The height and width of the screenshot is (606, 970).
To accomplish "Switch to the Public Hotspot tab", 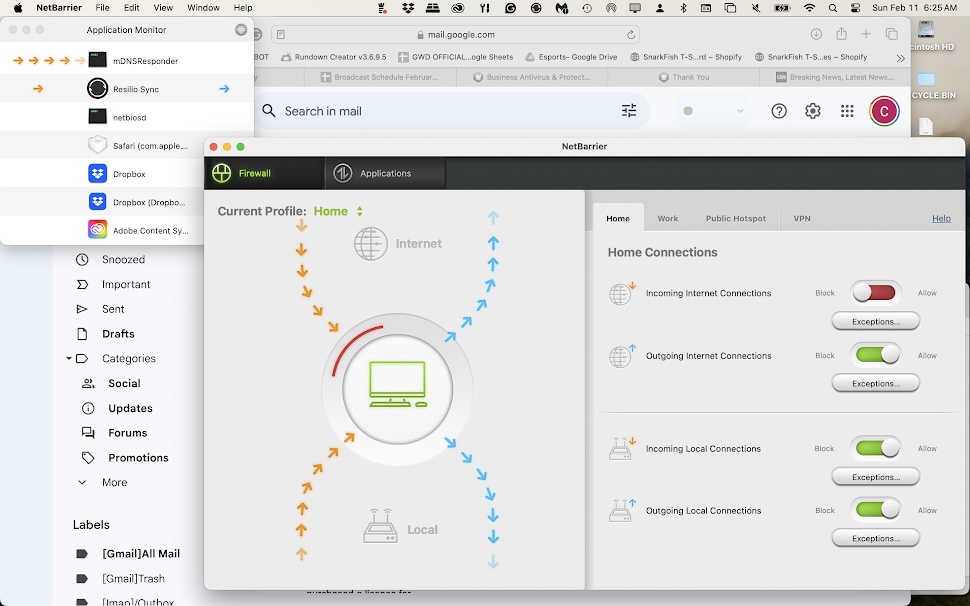I will pyautogui.click(x=735, y=218).
